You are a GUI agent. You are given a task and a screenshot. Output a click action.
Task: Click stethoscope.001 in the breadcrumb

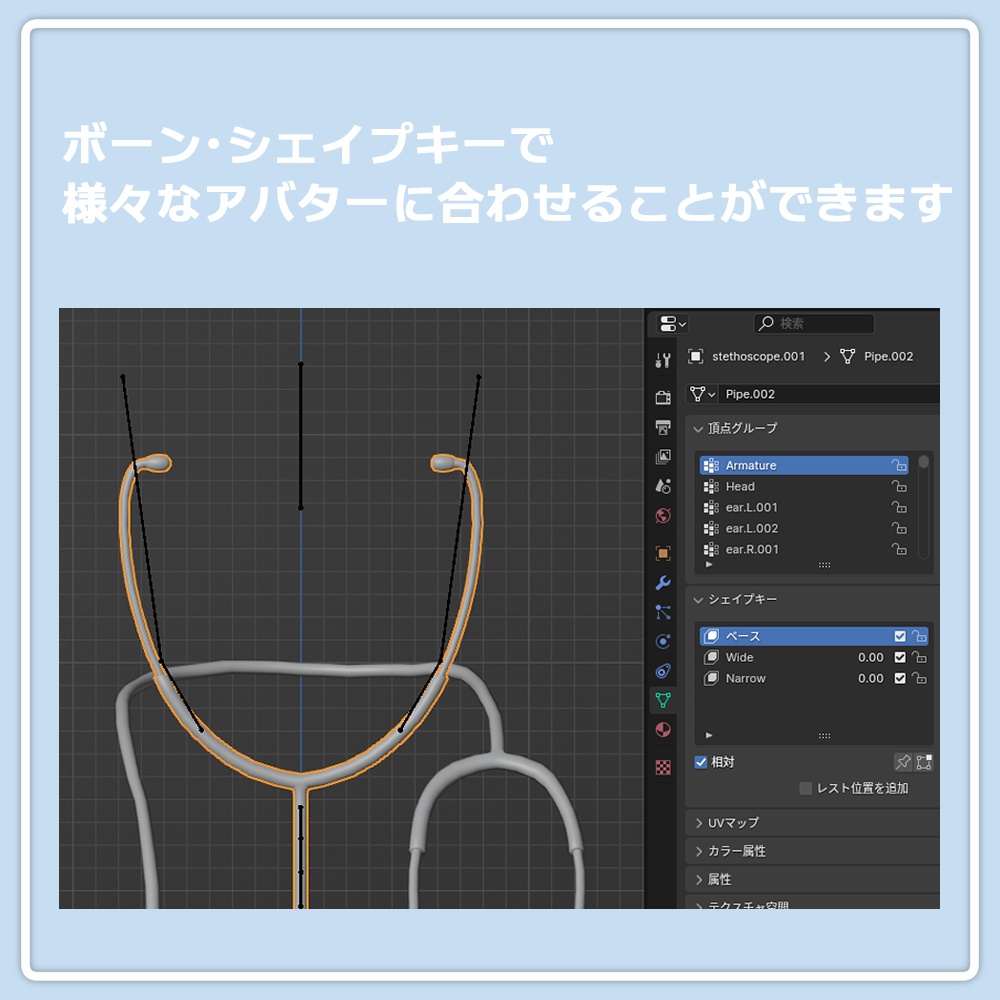coord(758,356)
